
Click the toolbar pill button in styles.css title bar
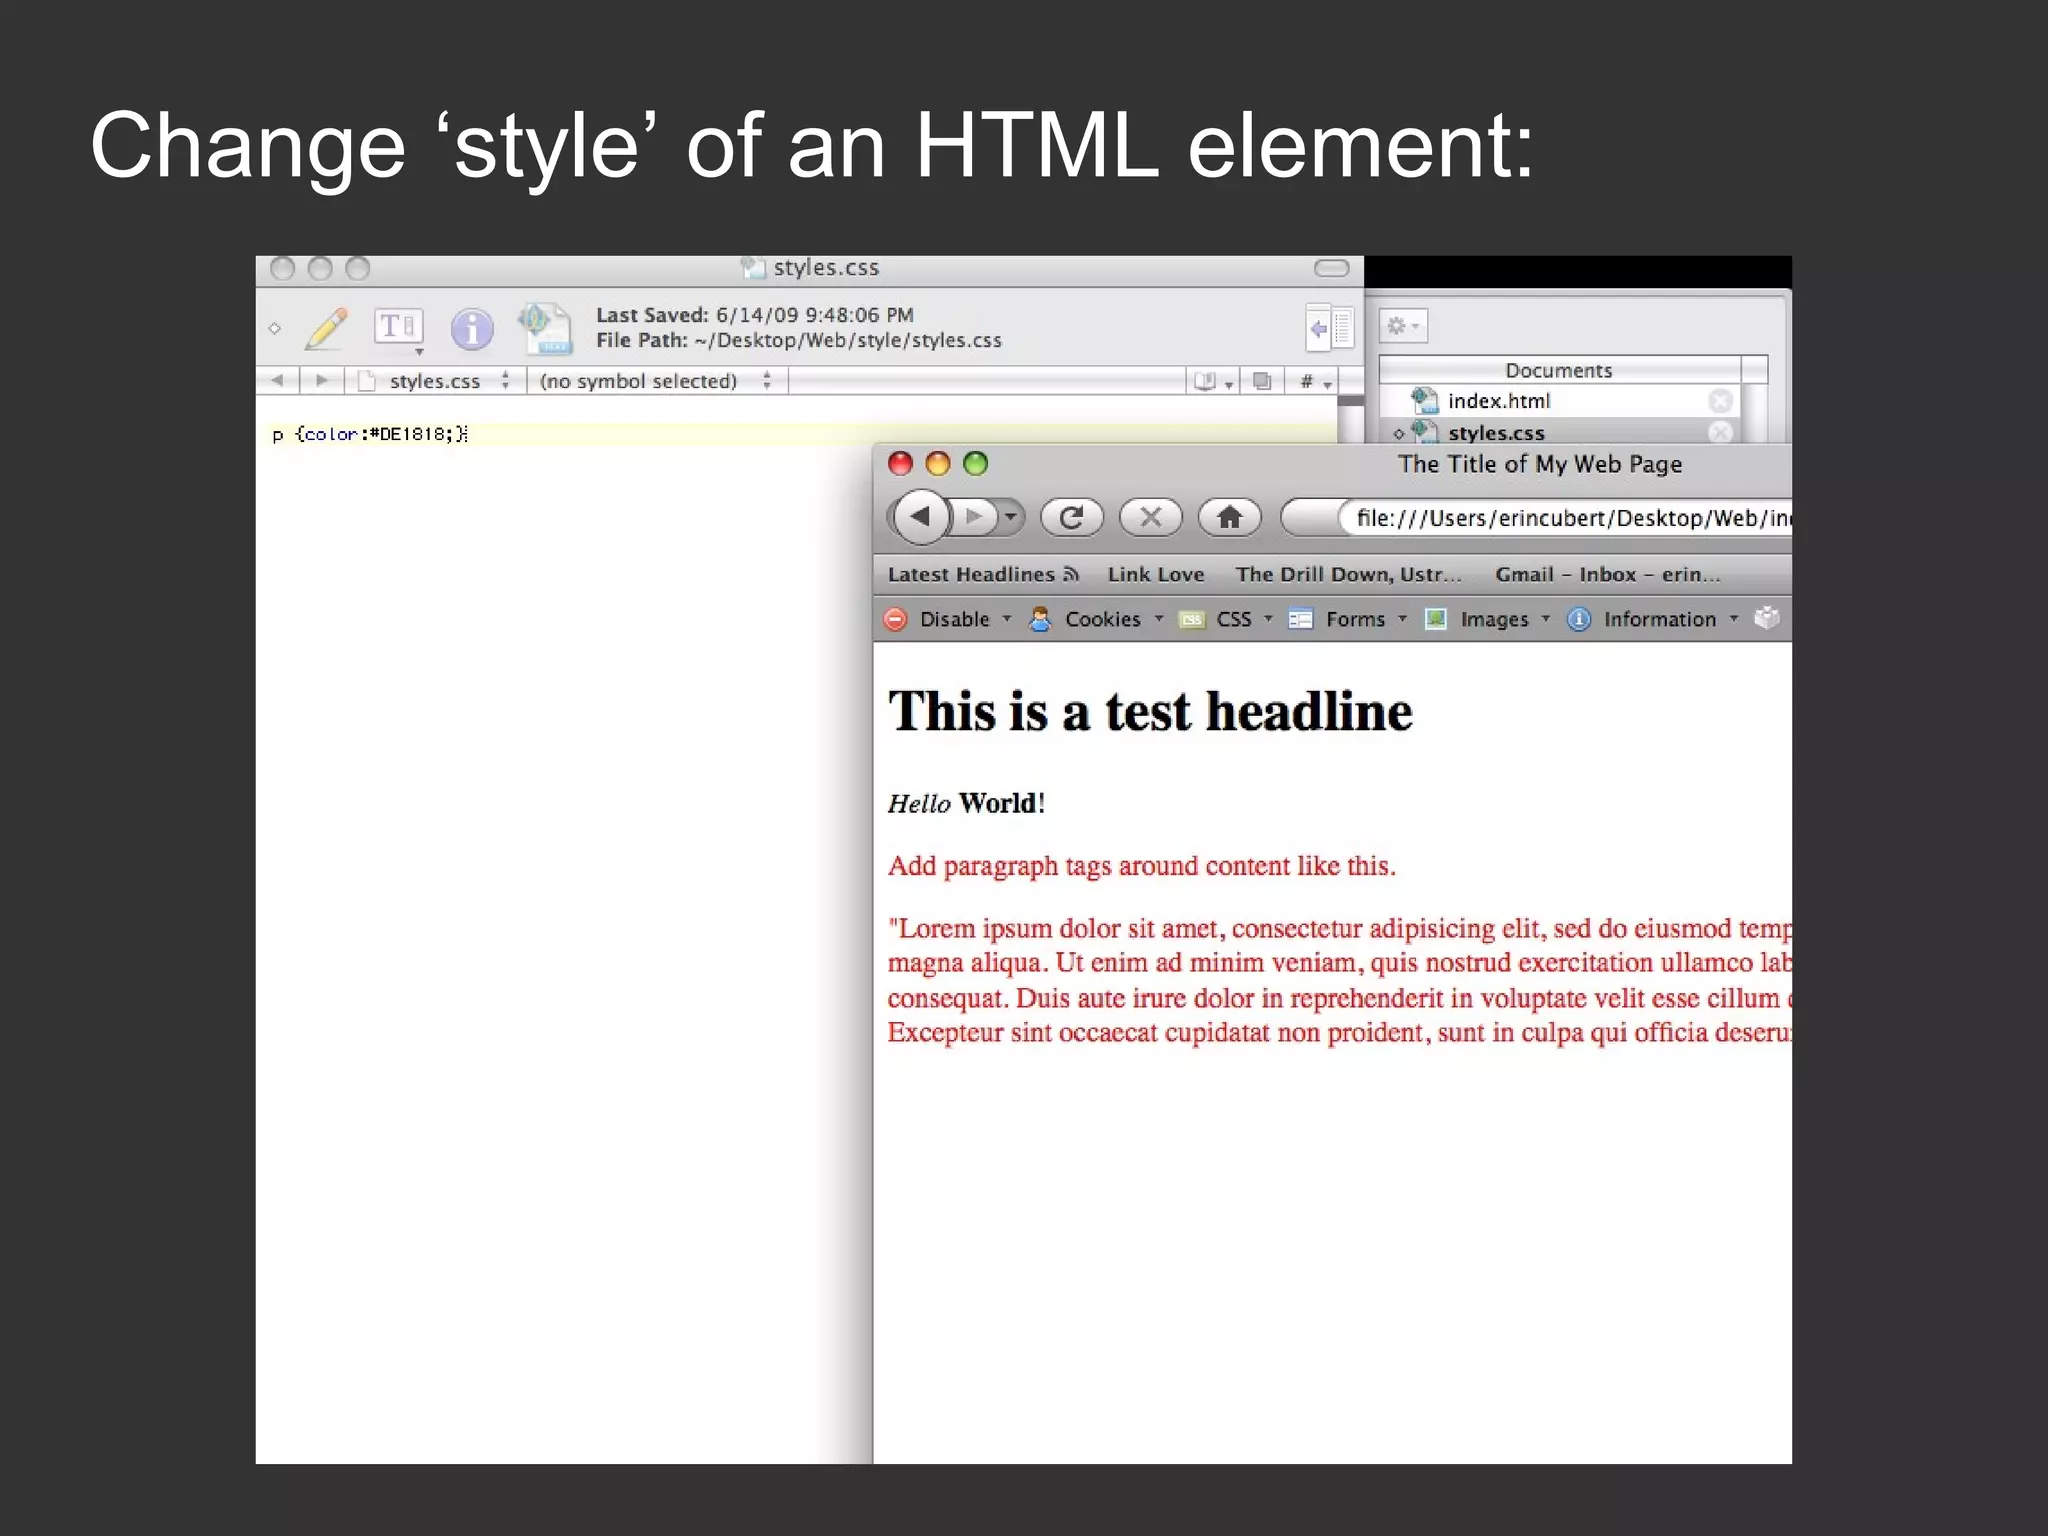pyautogui.click(x=1331, y=268)
